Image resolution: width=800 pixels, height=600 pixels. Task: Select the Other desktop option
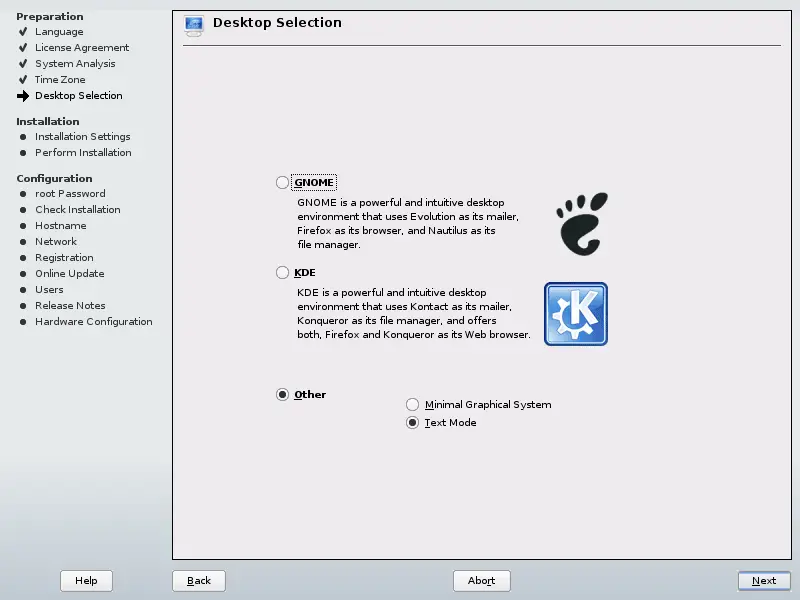point(282,394)
